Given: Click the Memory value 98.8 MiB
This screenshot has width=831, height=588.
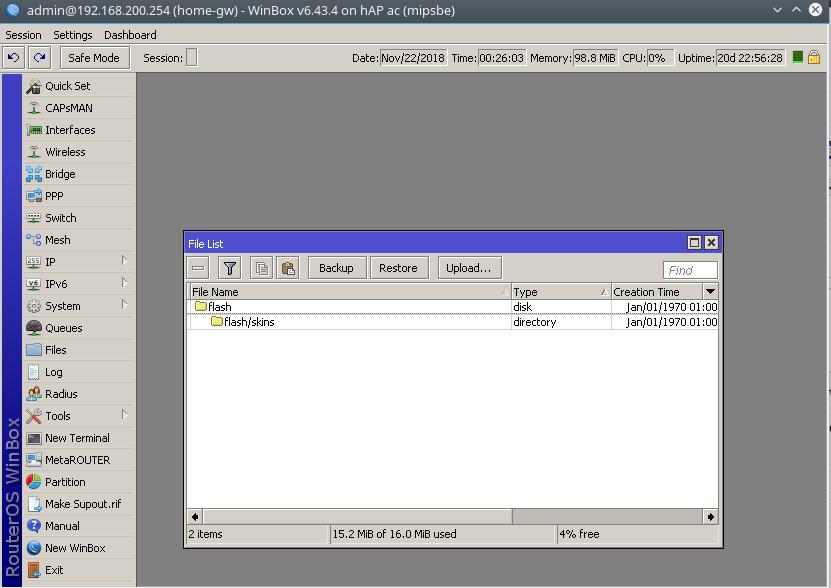Looking at the screenshot, I should (x=595, y=58).
